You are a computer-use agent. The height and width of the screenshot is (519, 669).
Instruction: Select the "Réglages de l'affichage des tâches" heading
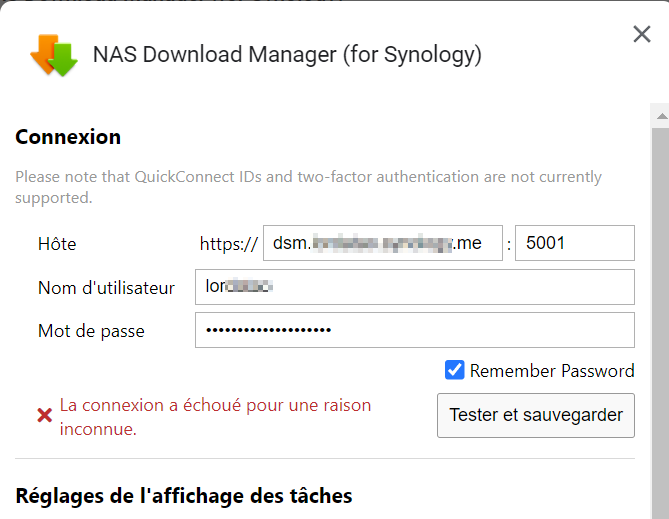(x=184, y=495)
